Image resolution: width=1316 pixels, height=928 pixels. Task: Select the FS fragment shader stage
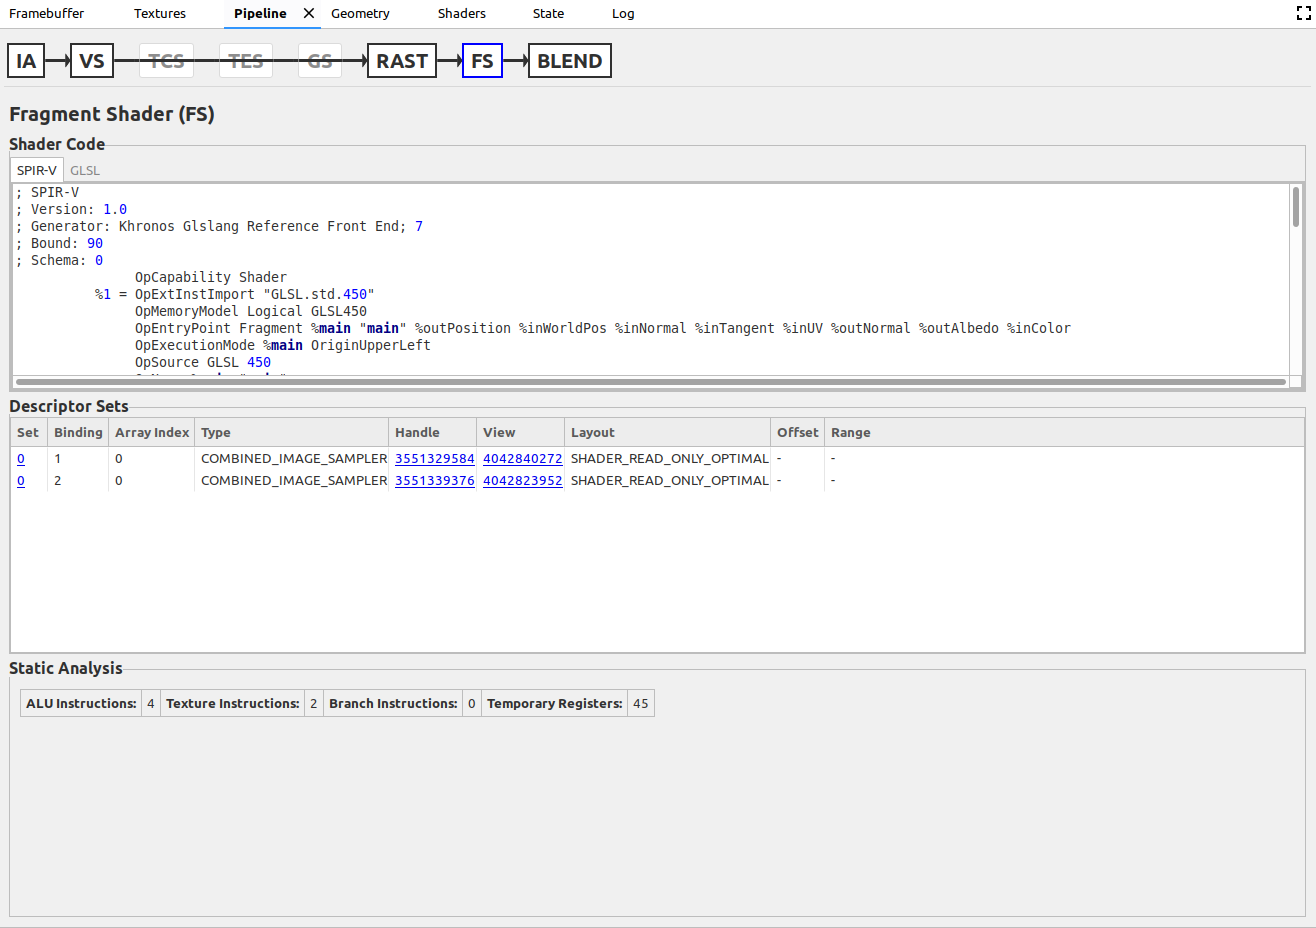pos(482,61)
